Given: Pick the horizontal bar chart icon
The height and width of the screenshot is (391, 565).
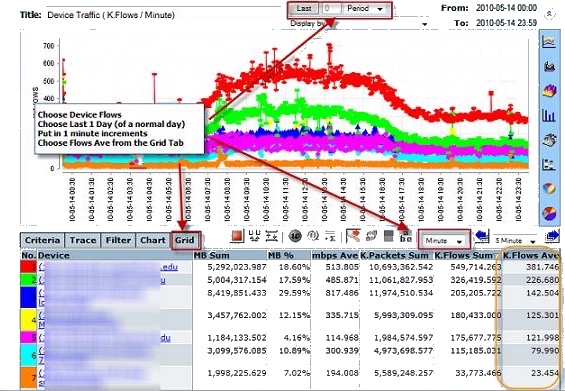Looking at the screenshot, I should pos(549,164).
